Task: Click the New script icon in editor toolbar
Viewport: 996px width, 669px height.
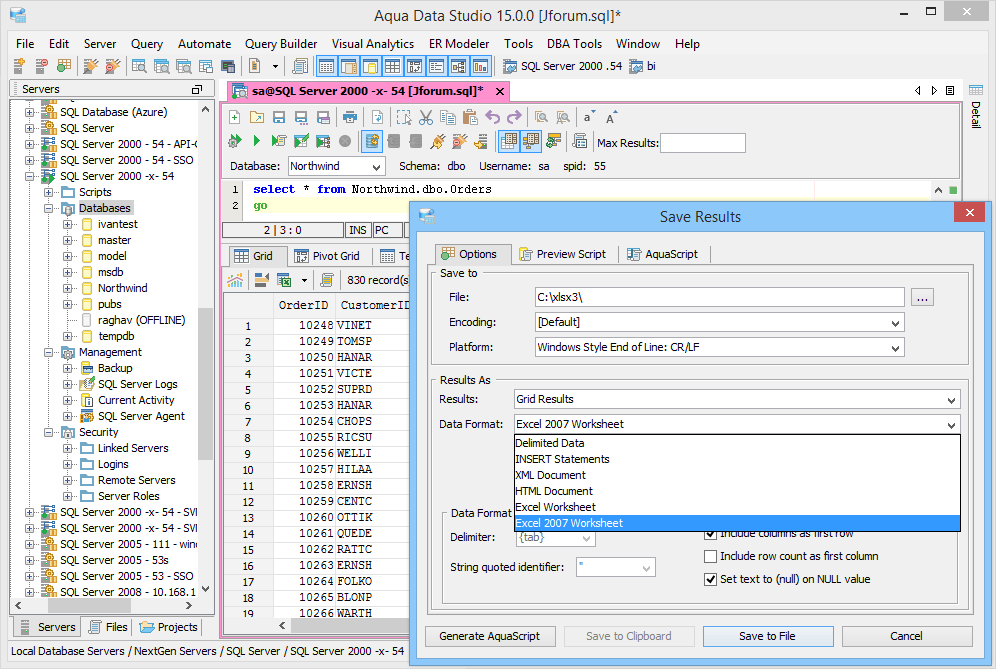Action: click(234, 118)
